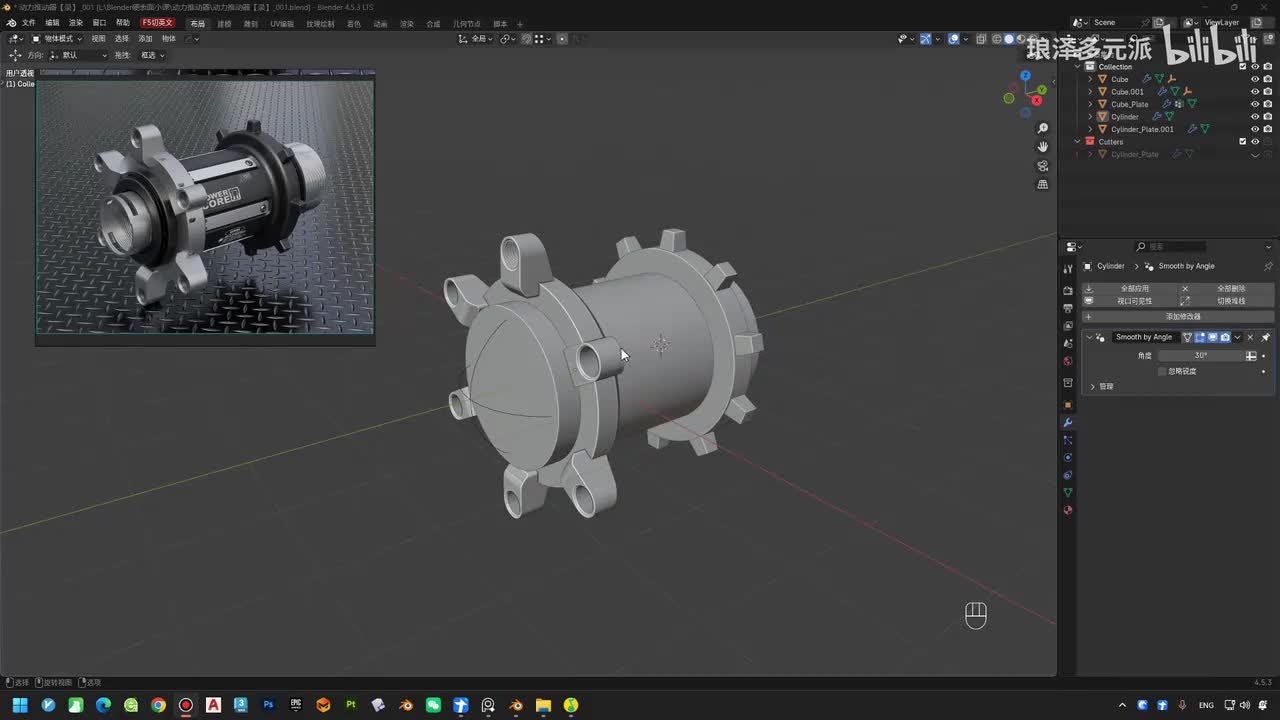Click the 角度 30° value field
Viewport: 1280px width, 720px height.
(1201, 355)
